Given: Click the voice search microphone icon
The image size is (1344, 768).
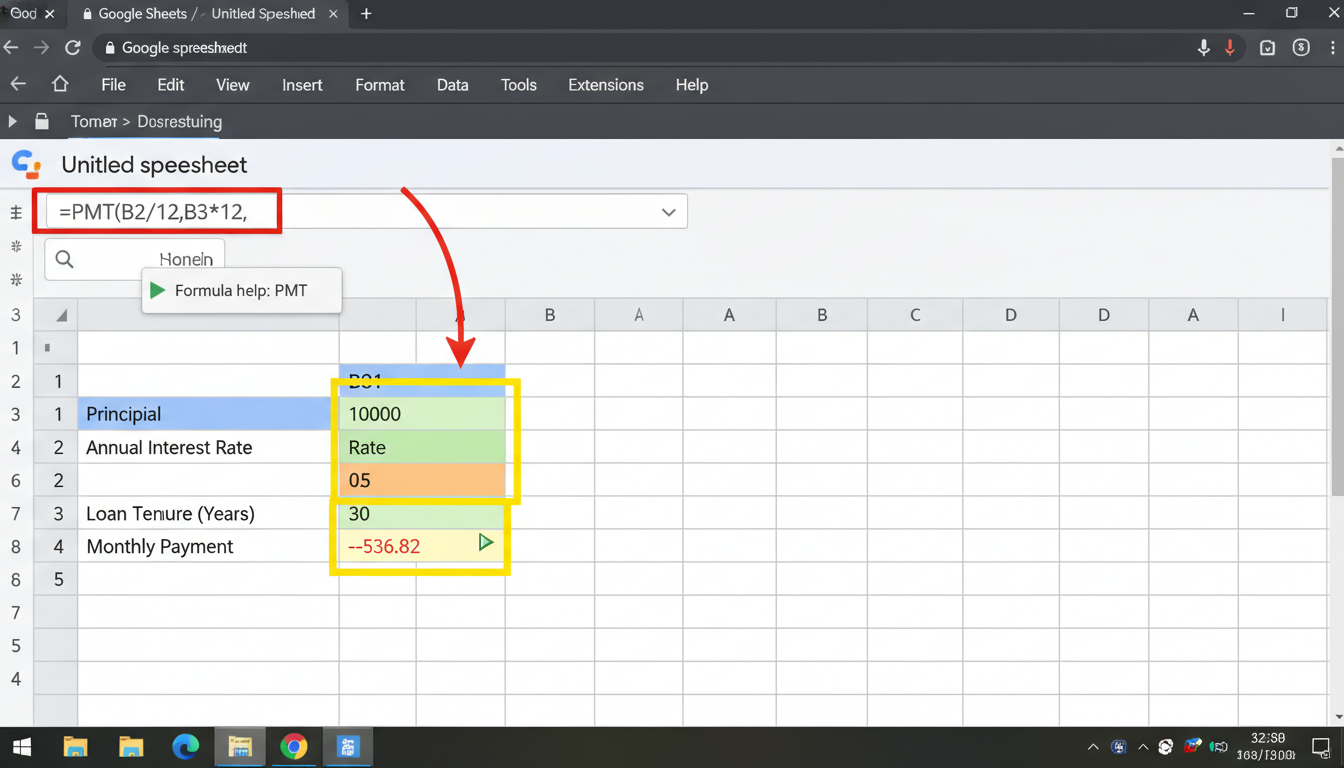Looking at the screenshot, I should click(1204, 47).
